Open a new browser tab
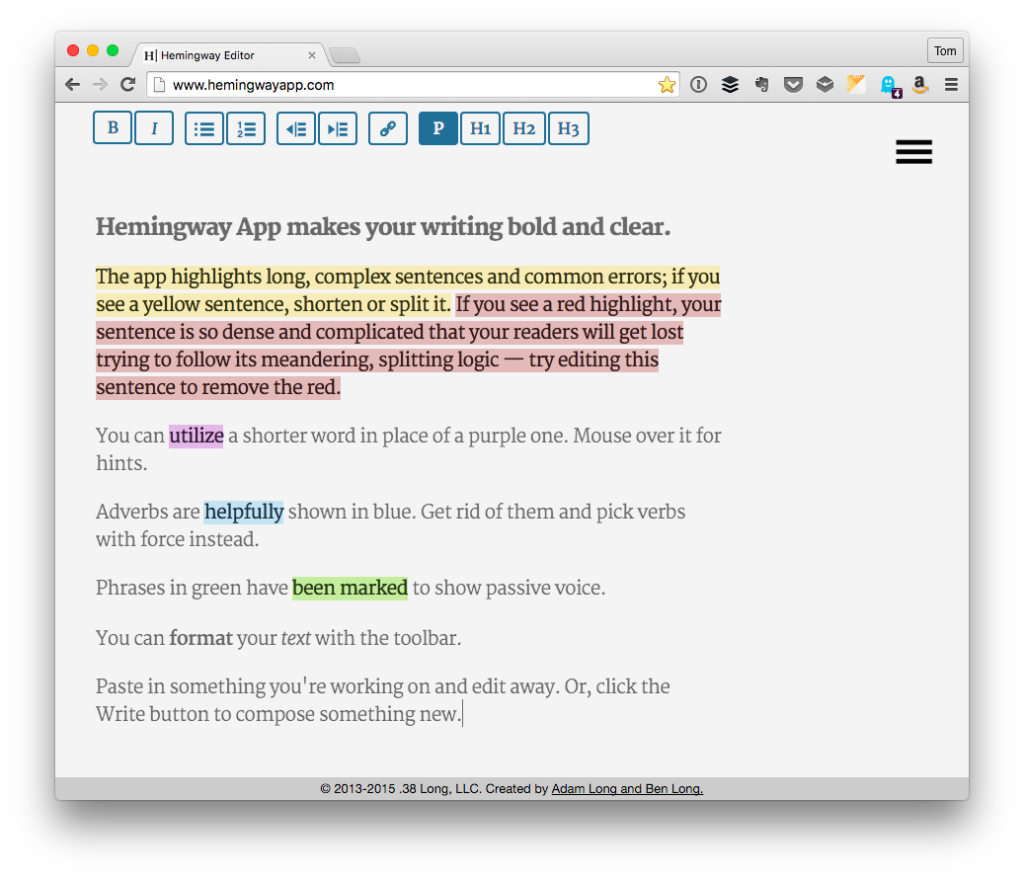 (345, 56)
